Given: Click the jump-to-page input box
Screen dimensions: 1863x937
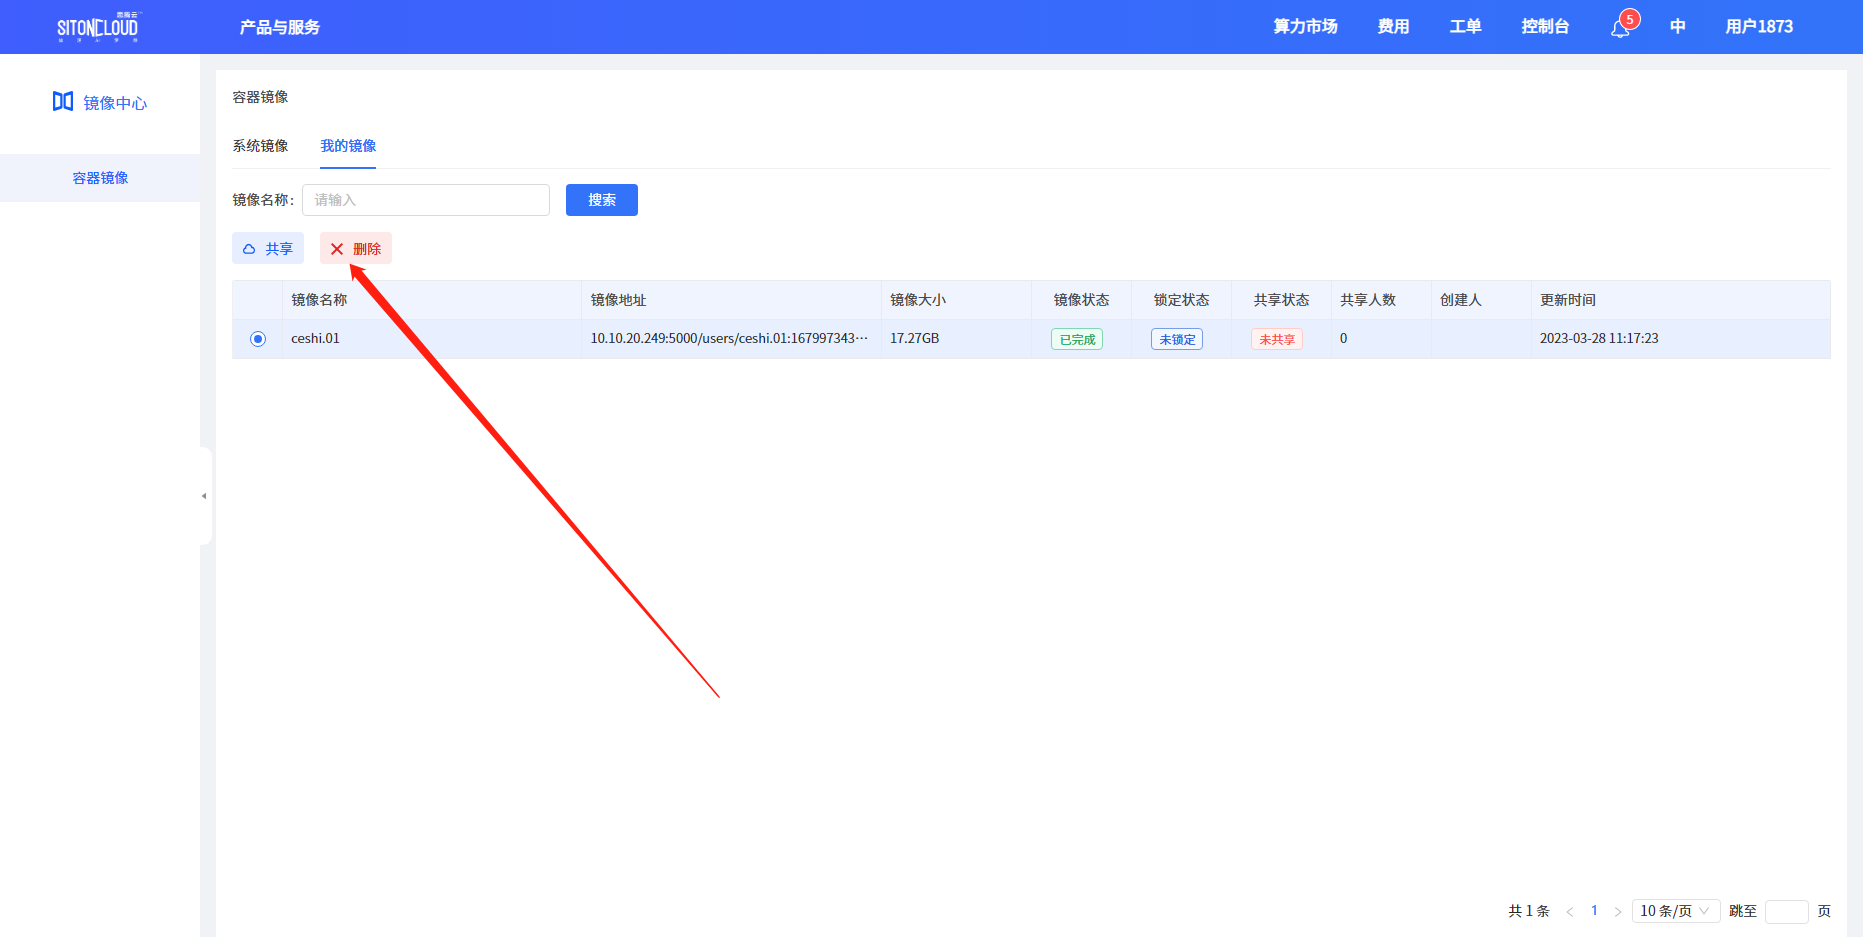Looking at the screenshot, I should click(1786, 911).
